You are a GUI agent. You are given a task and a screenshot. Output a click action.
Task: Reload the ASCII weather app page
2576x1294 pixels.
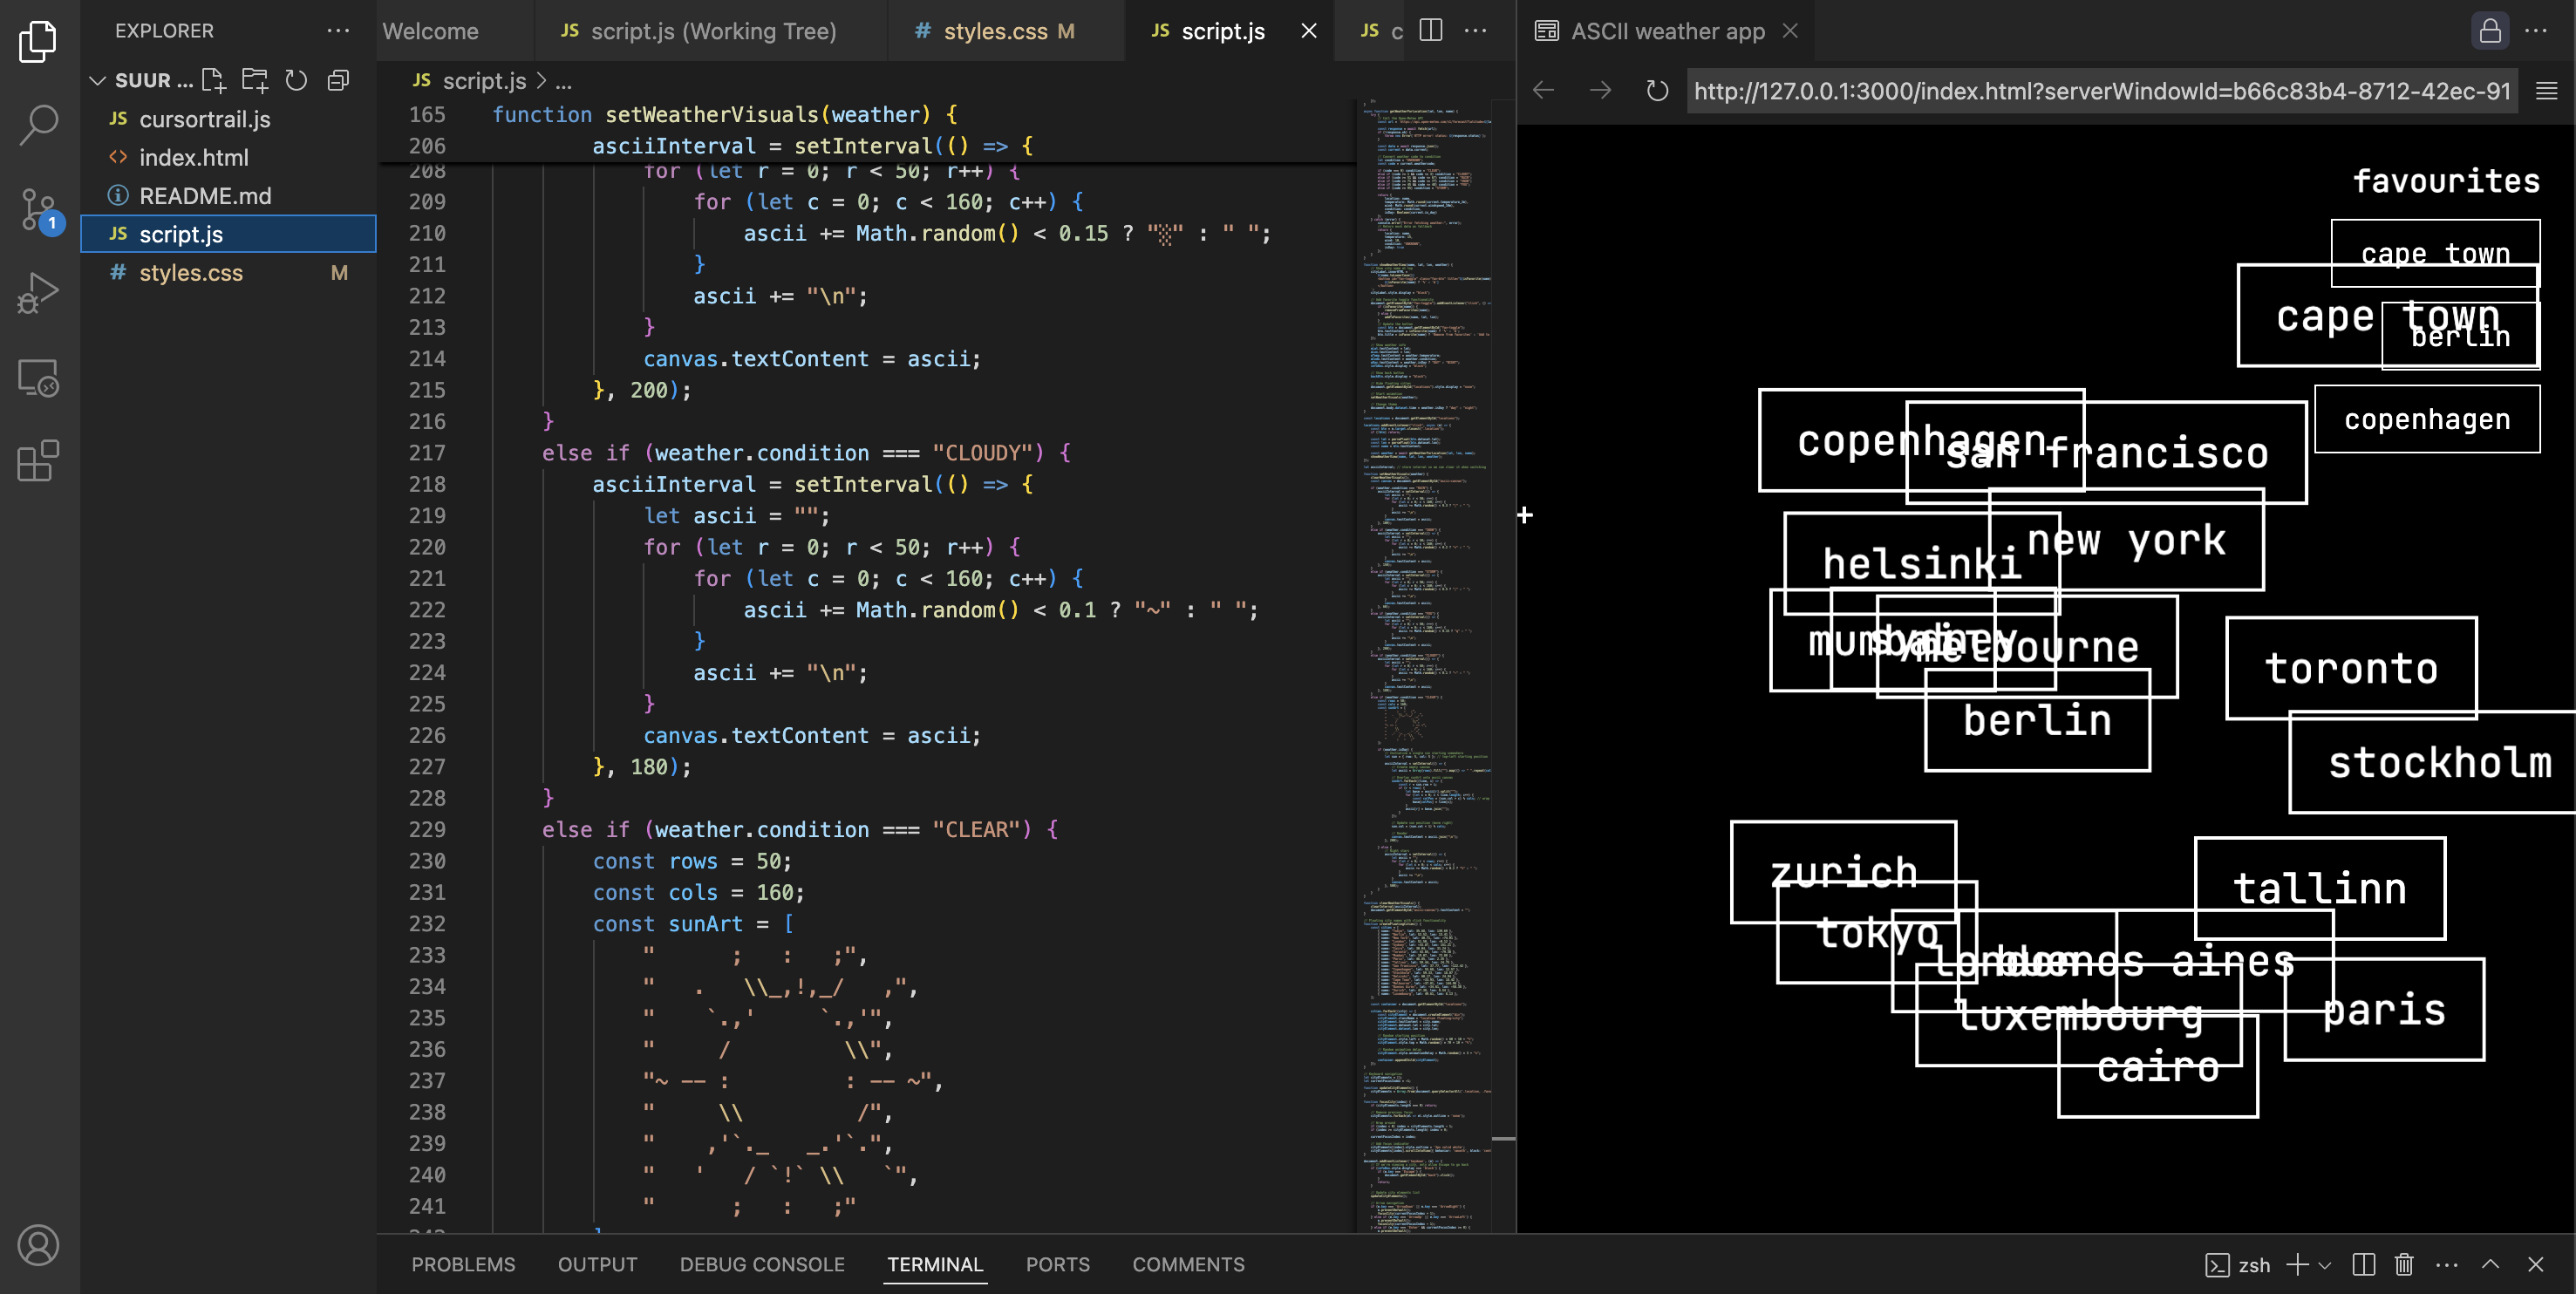point(1657,90)
